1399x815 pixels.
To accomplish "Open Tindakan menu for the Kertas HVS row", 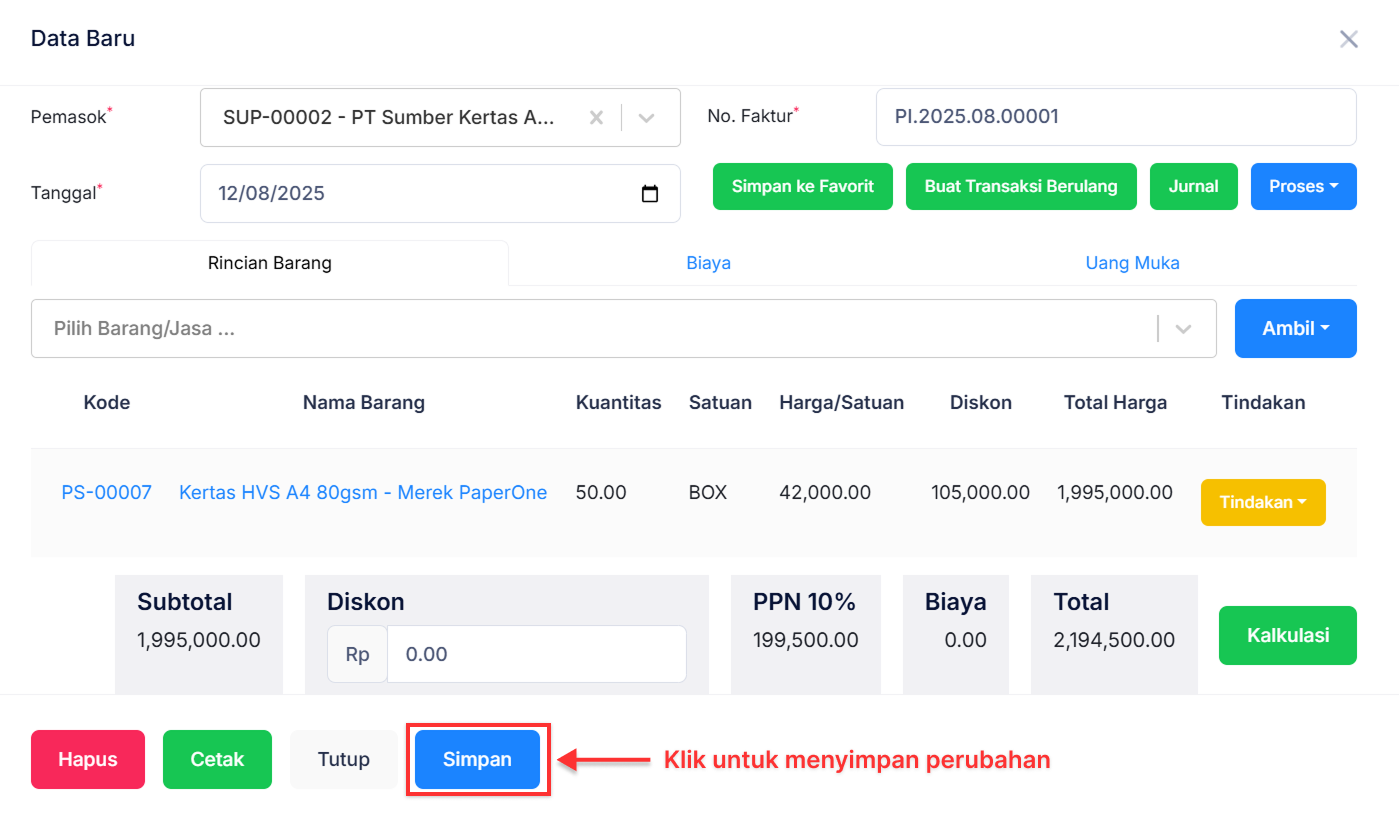I will (1263, 502).
